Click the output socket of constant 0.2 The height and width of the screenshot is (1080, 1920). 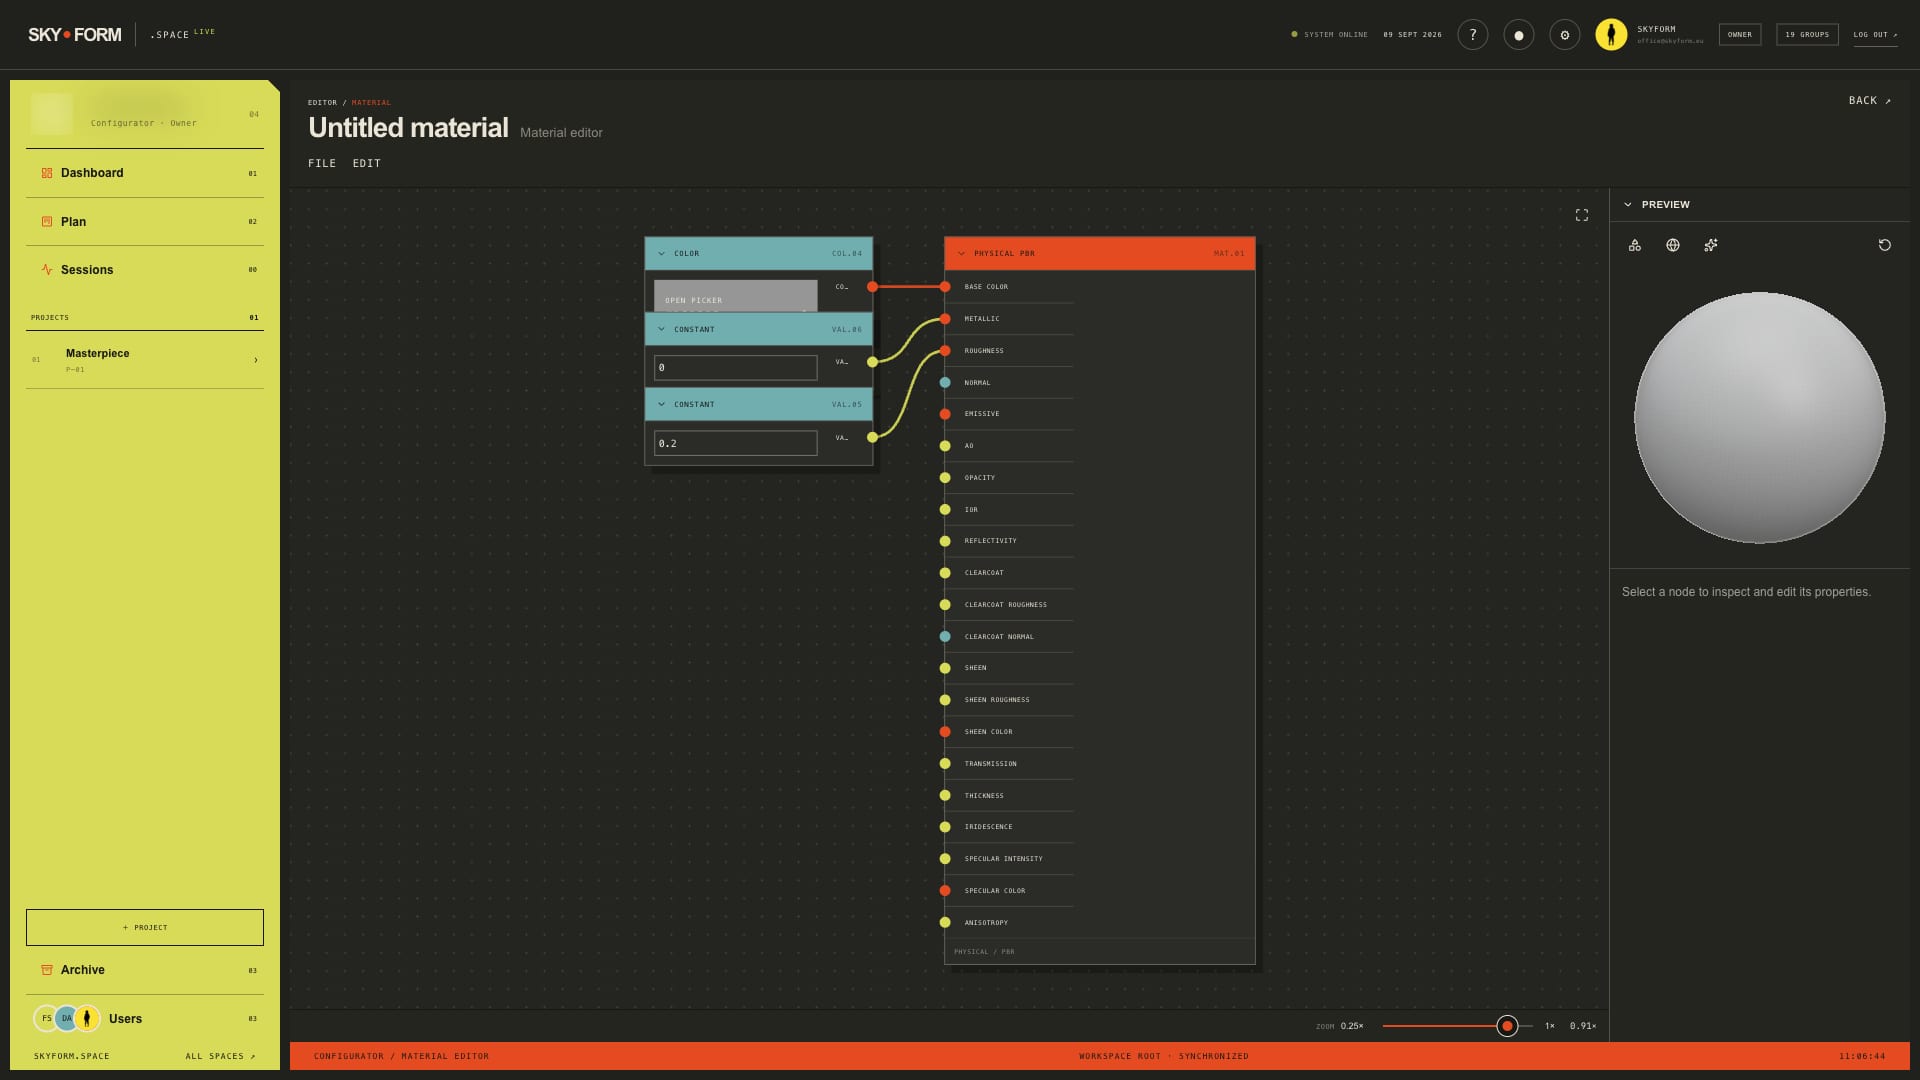coord(872,437)
